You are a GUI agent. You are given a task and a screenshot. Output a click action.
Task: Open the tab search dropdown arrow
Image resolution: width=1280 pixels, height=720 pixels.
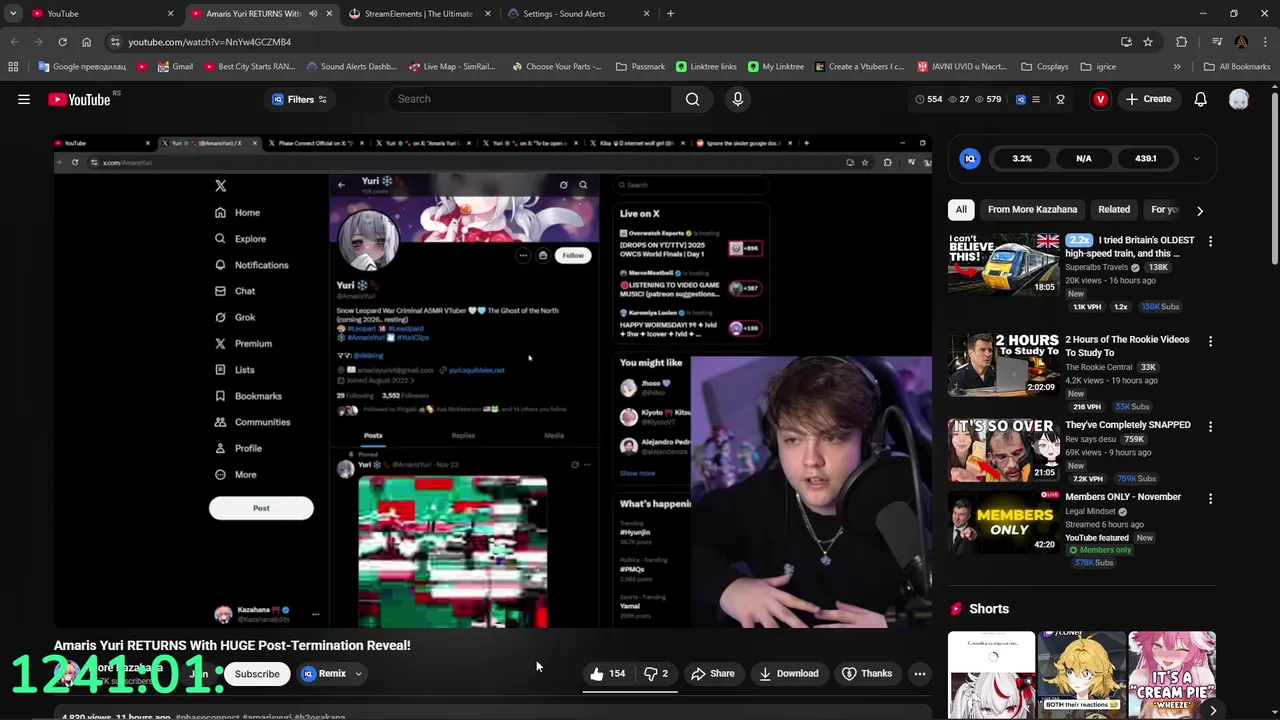13,14
